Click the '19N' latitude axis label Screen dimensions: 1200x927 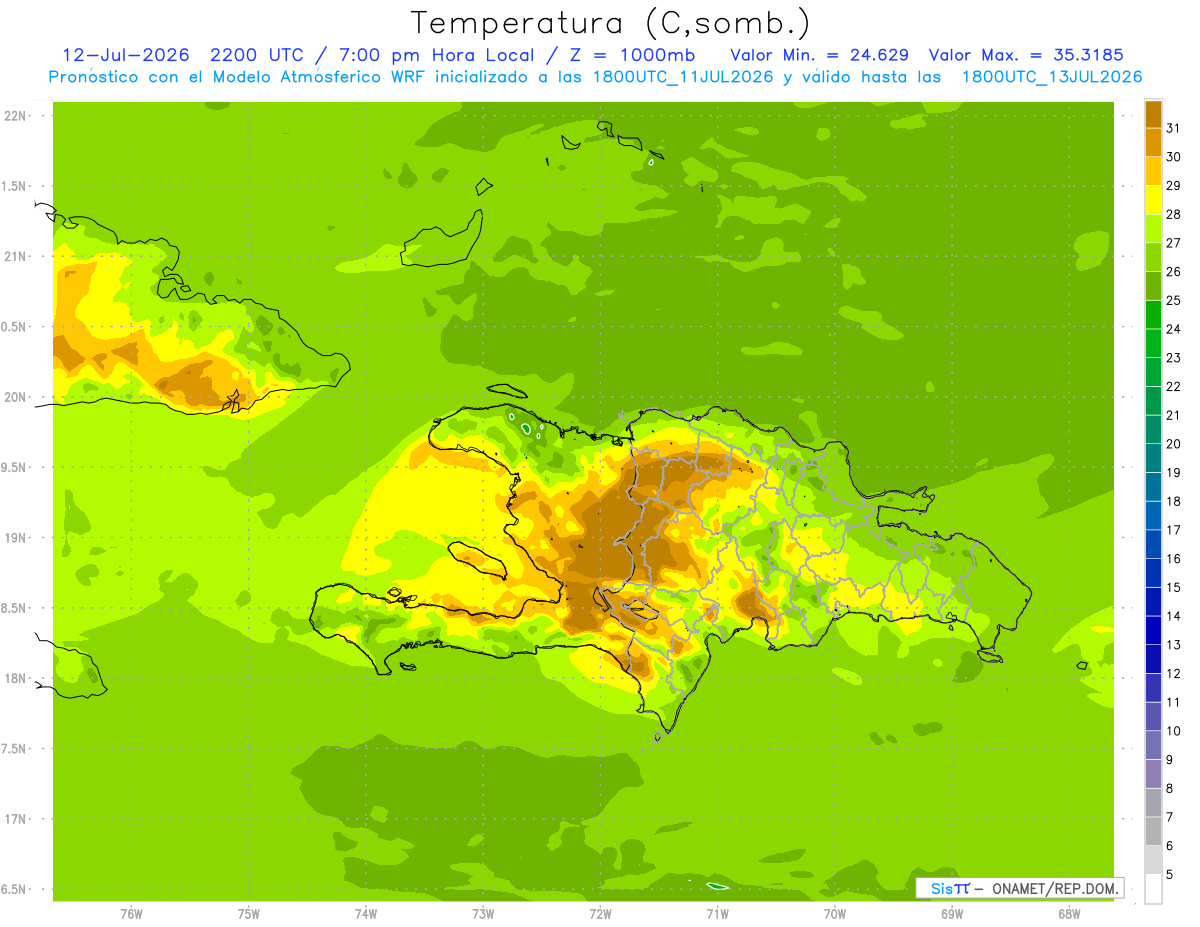(15, 538)
